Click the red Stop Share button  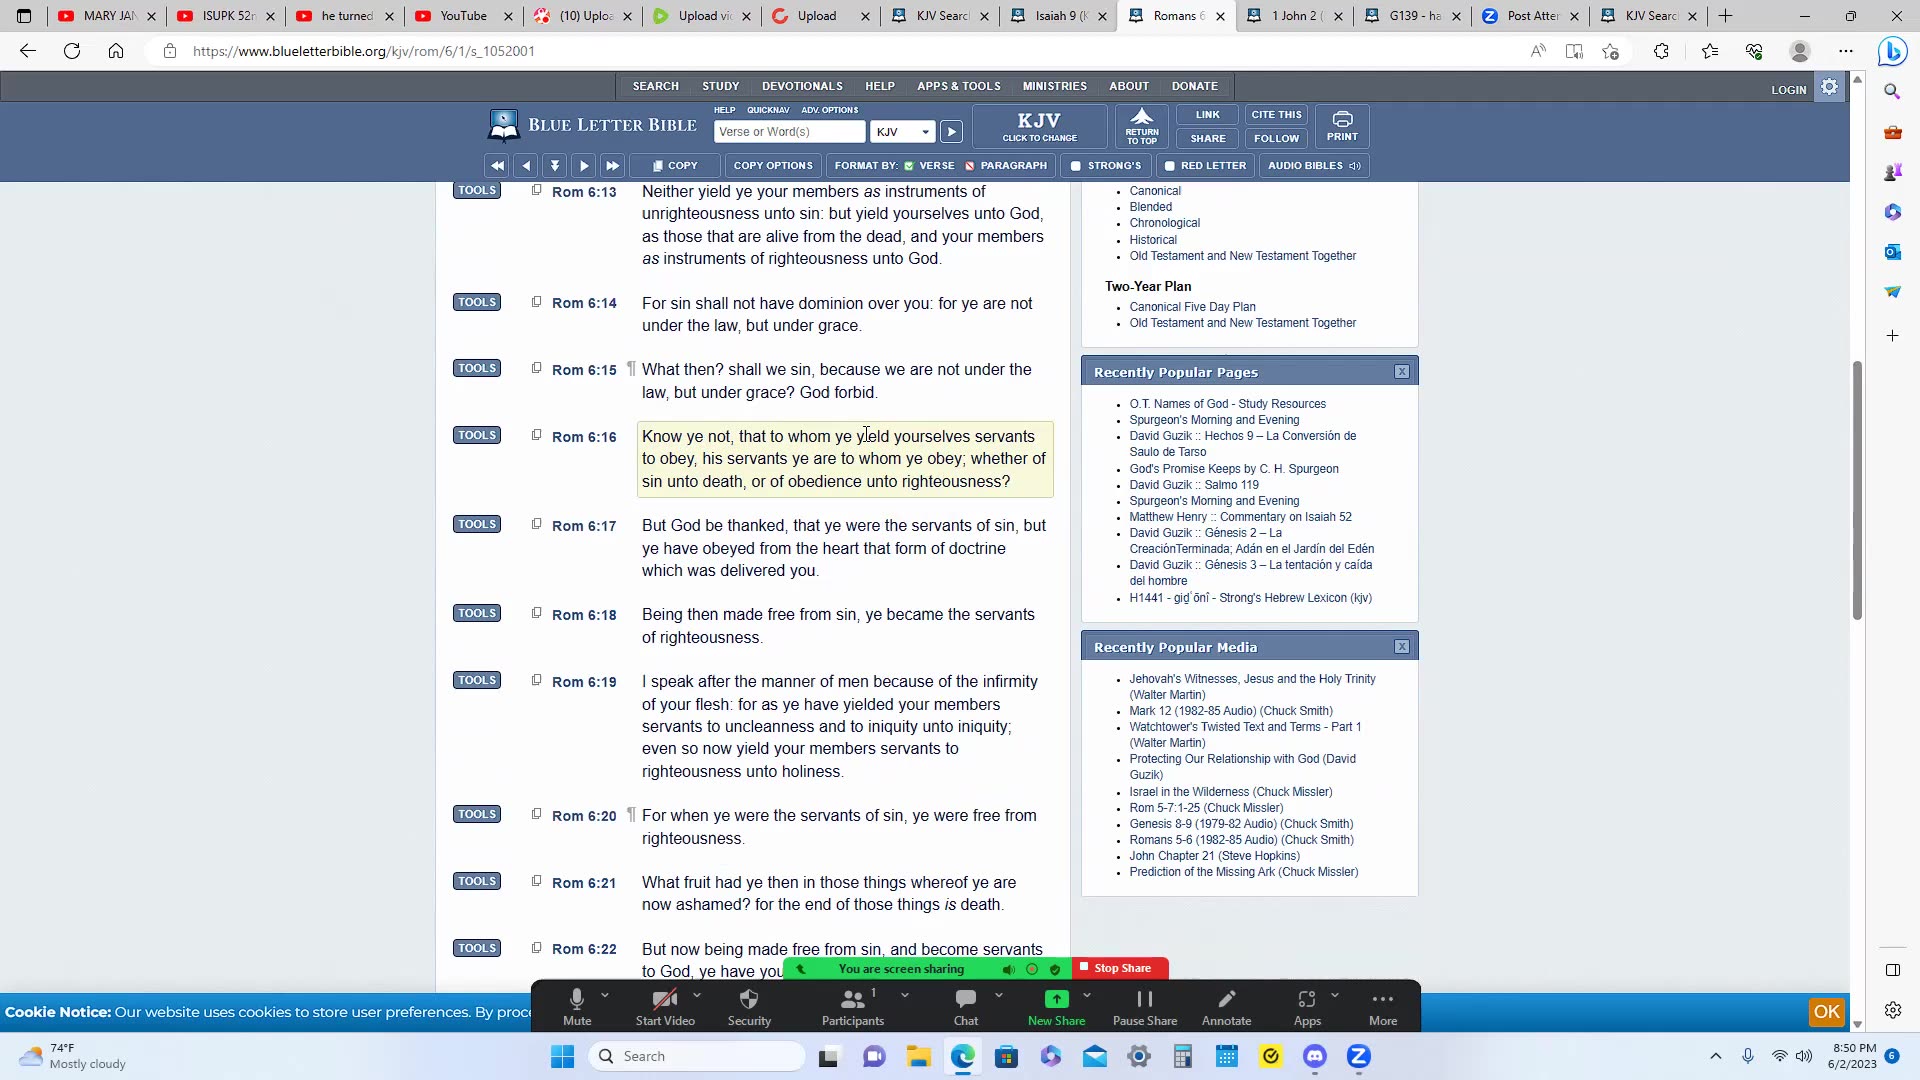click(1120, 968)
